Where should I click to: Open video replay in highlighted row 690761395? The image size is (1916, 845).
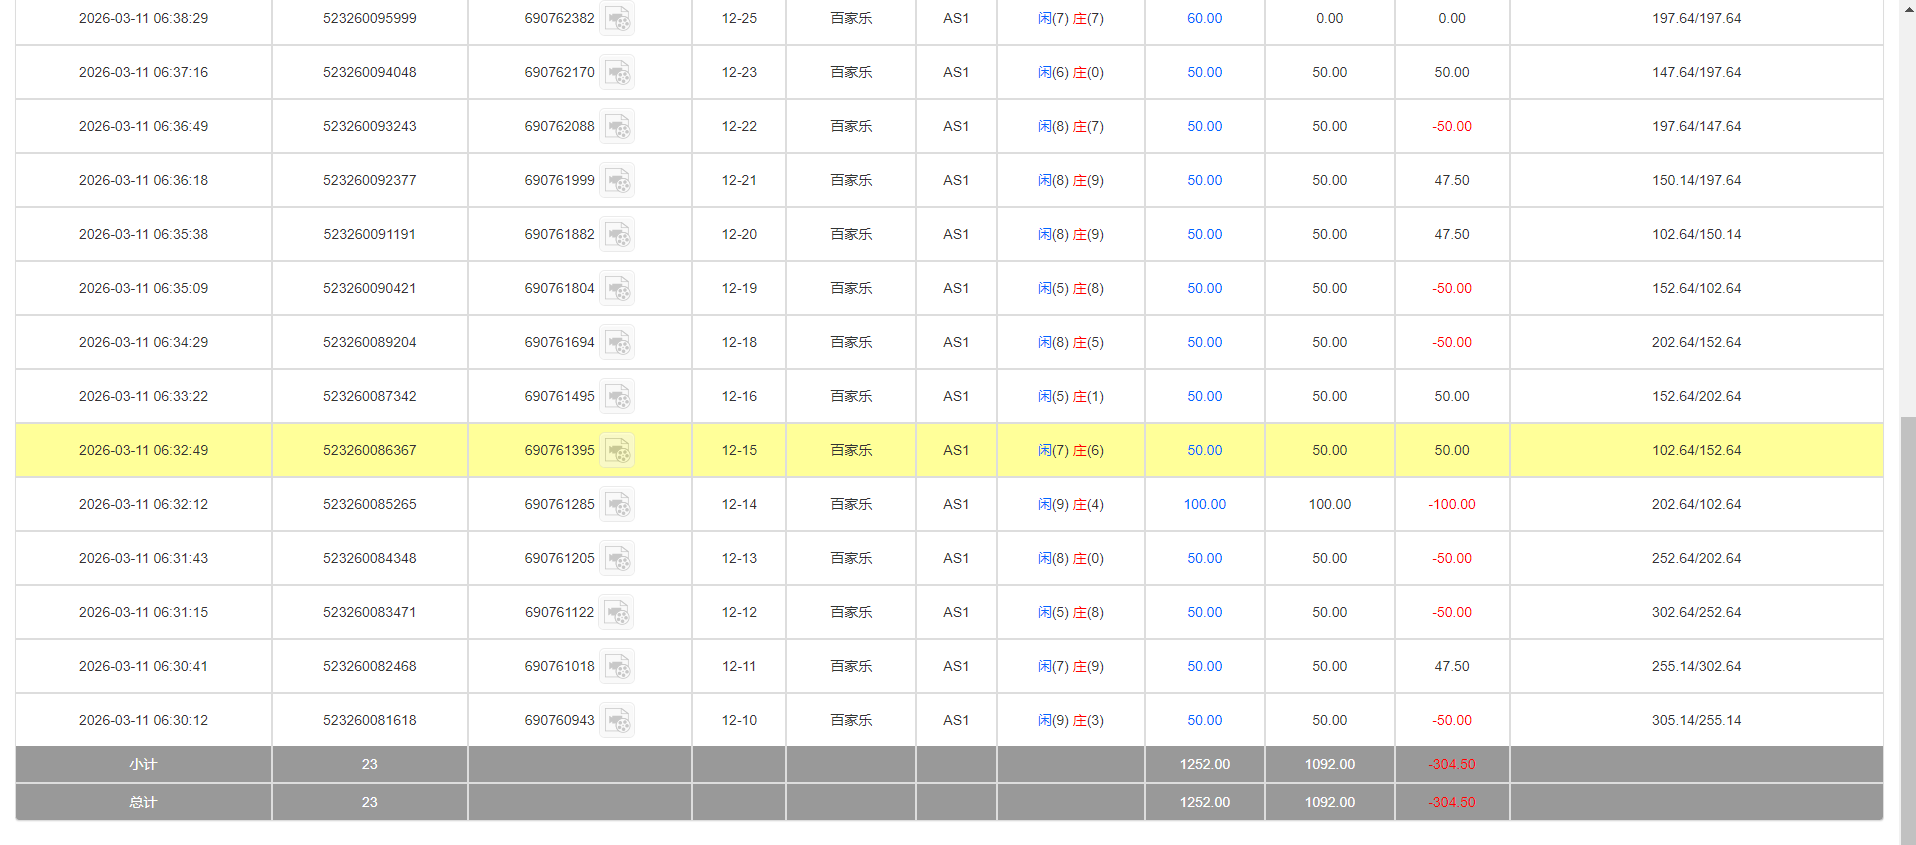click(618, 451)
